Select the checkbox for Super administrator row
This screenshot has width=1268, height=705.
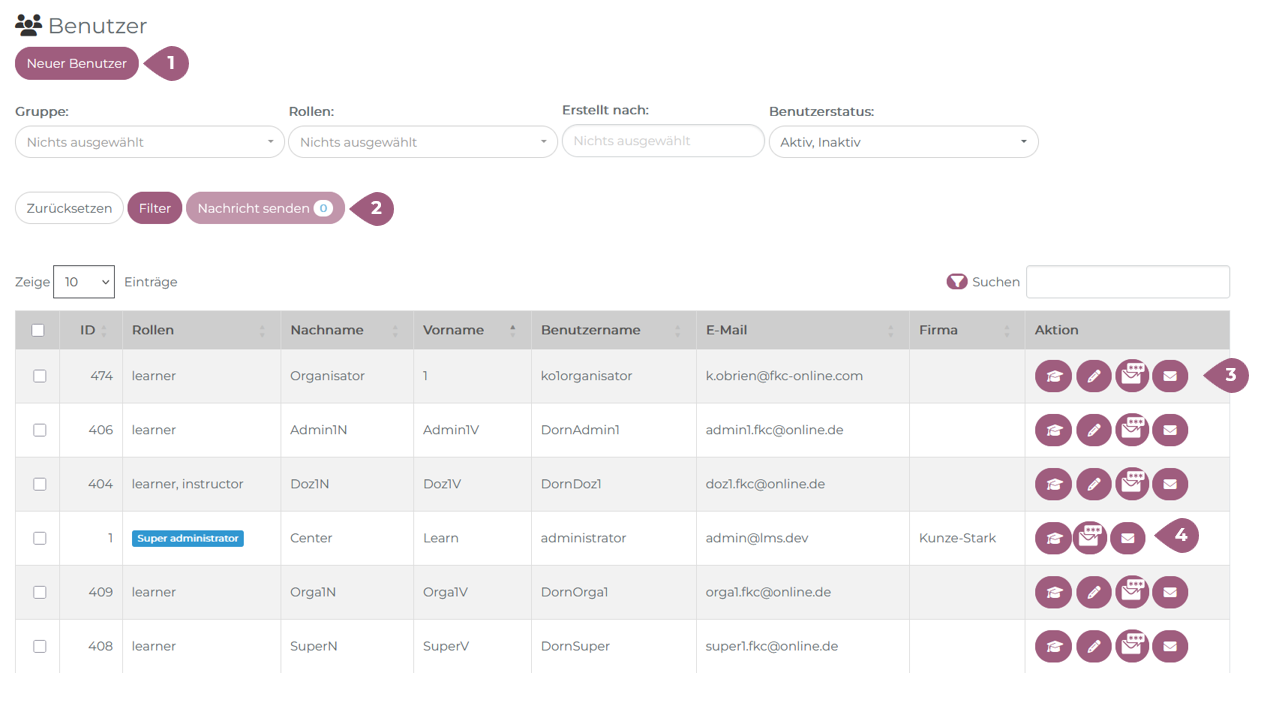tap(40, 538)
